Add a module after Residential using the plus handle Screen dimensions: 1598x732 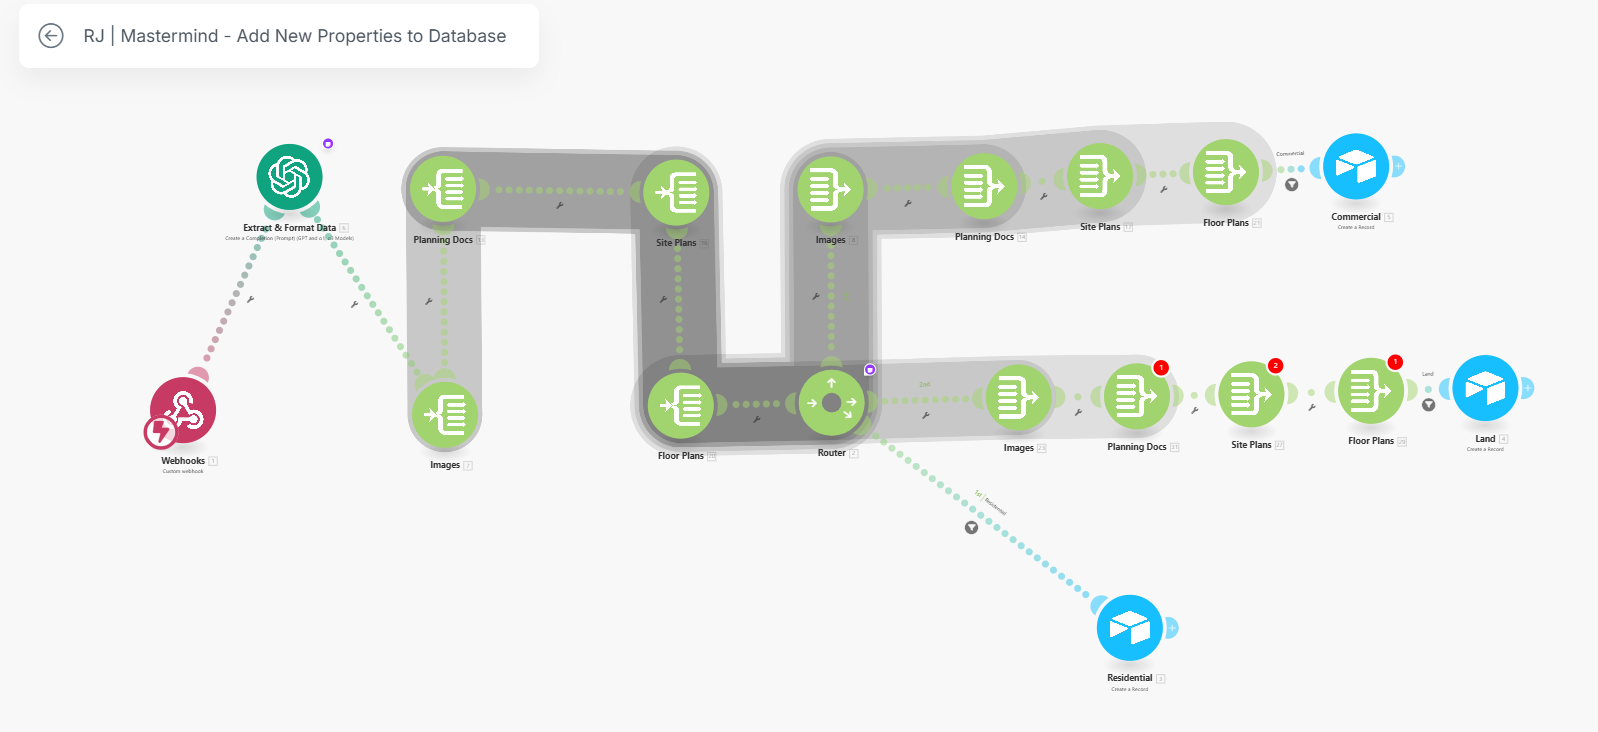click(1172, 628)
